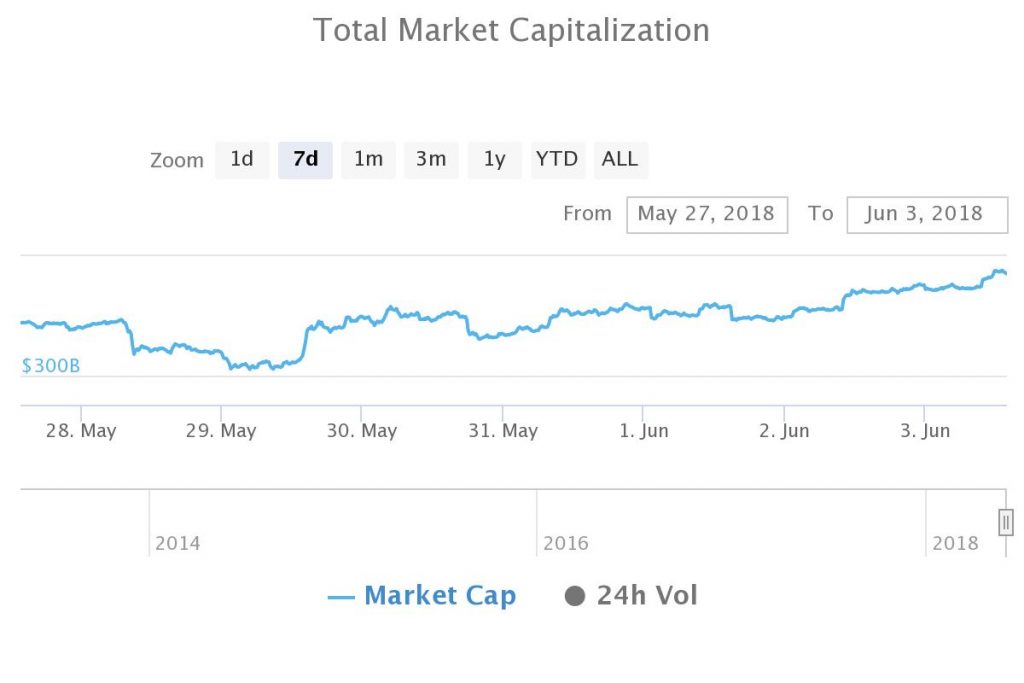Image resolution: width=1024 pixels, height=683 pixels.
Task: Click the 28. May axis label
Action: point(81,431)
